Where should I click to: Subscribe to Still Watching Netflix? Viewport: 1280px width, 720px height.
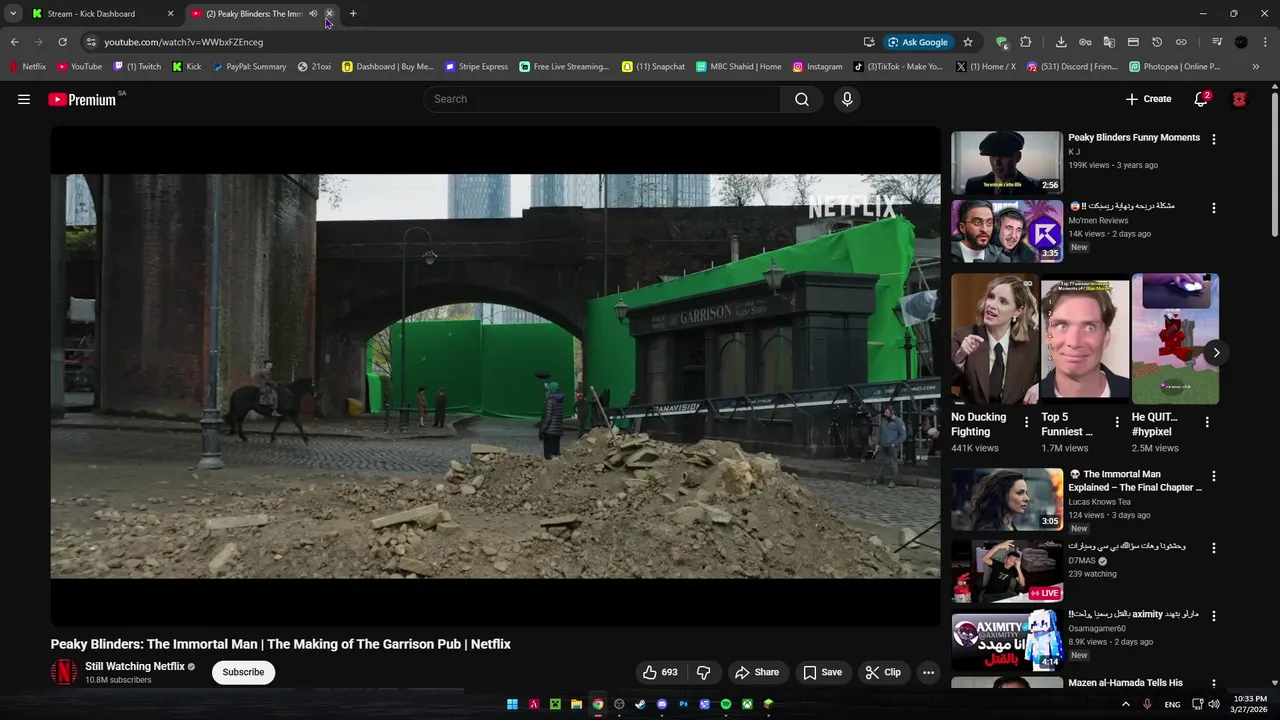(x=243, y=672)
